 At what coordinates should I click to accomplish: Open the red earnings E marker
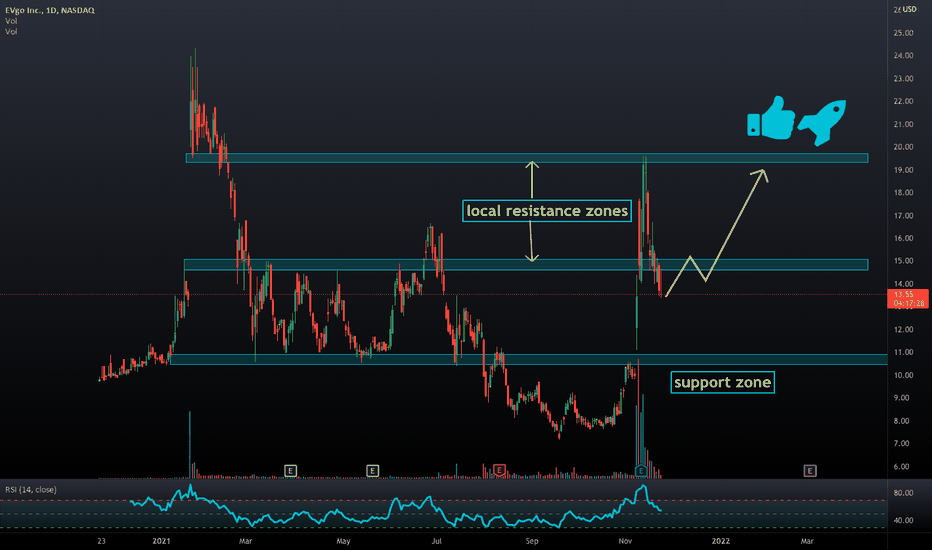point(499,470)
